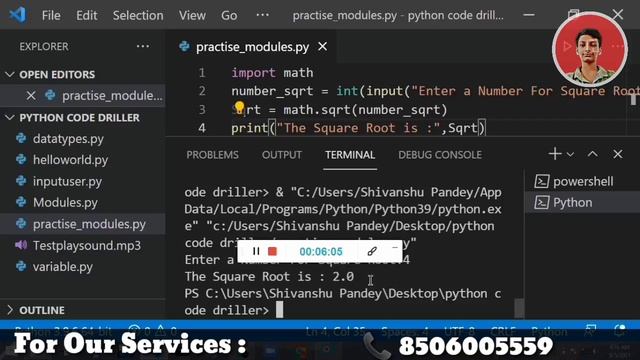The width and height of the screenshot is (640, 360).
Task: Click 'The Square Root is : 2.0' output
Action: pos(269,277)
